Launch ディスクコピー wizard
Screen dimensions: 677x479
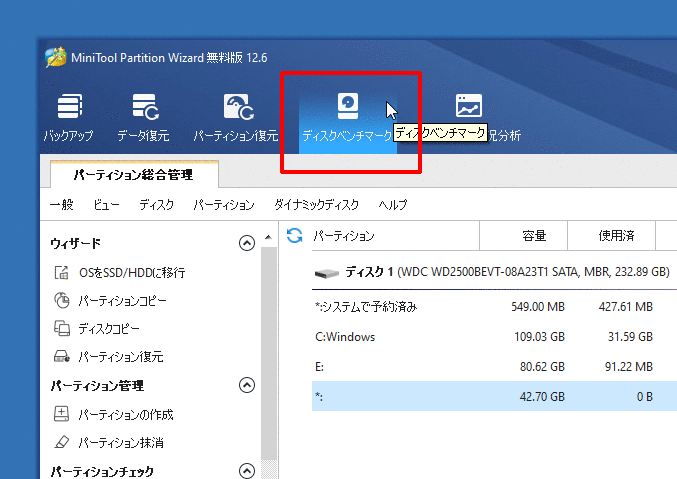[x=108, y=328]
